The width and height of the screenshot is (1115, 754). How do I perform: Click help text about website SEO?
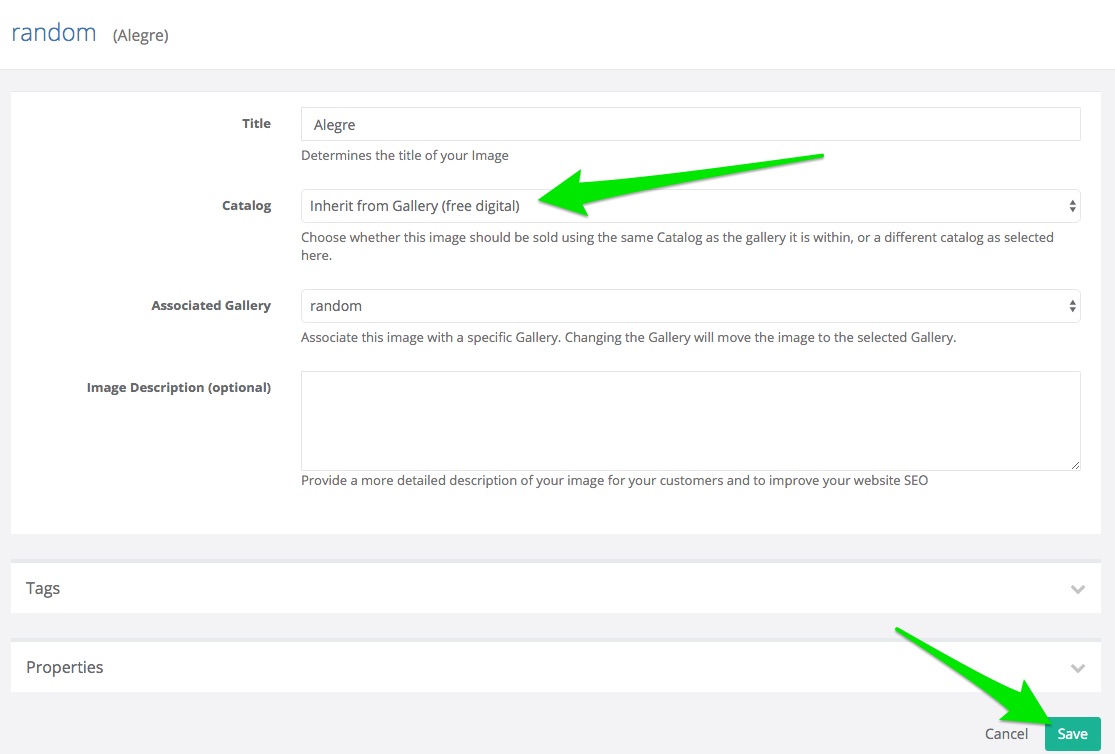click(x=614, y=480)
